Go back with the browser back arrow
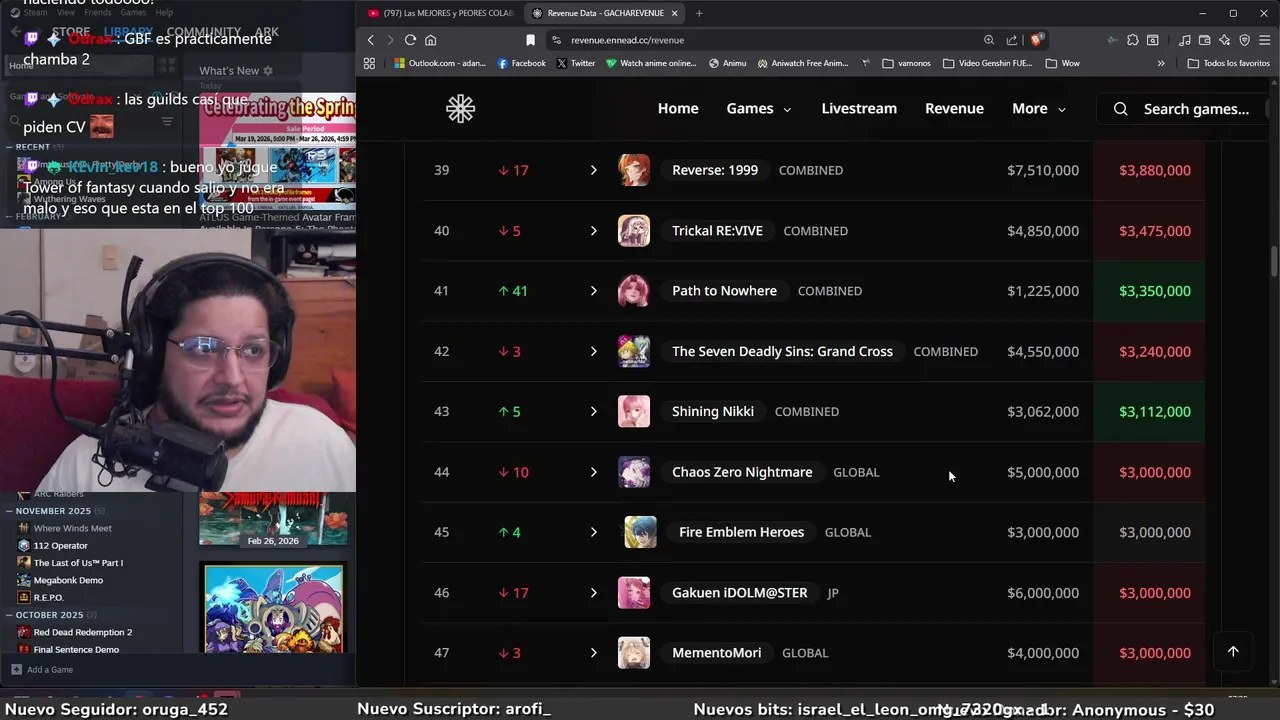Screen dimensions: 1280x720 click(370, 40)
